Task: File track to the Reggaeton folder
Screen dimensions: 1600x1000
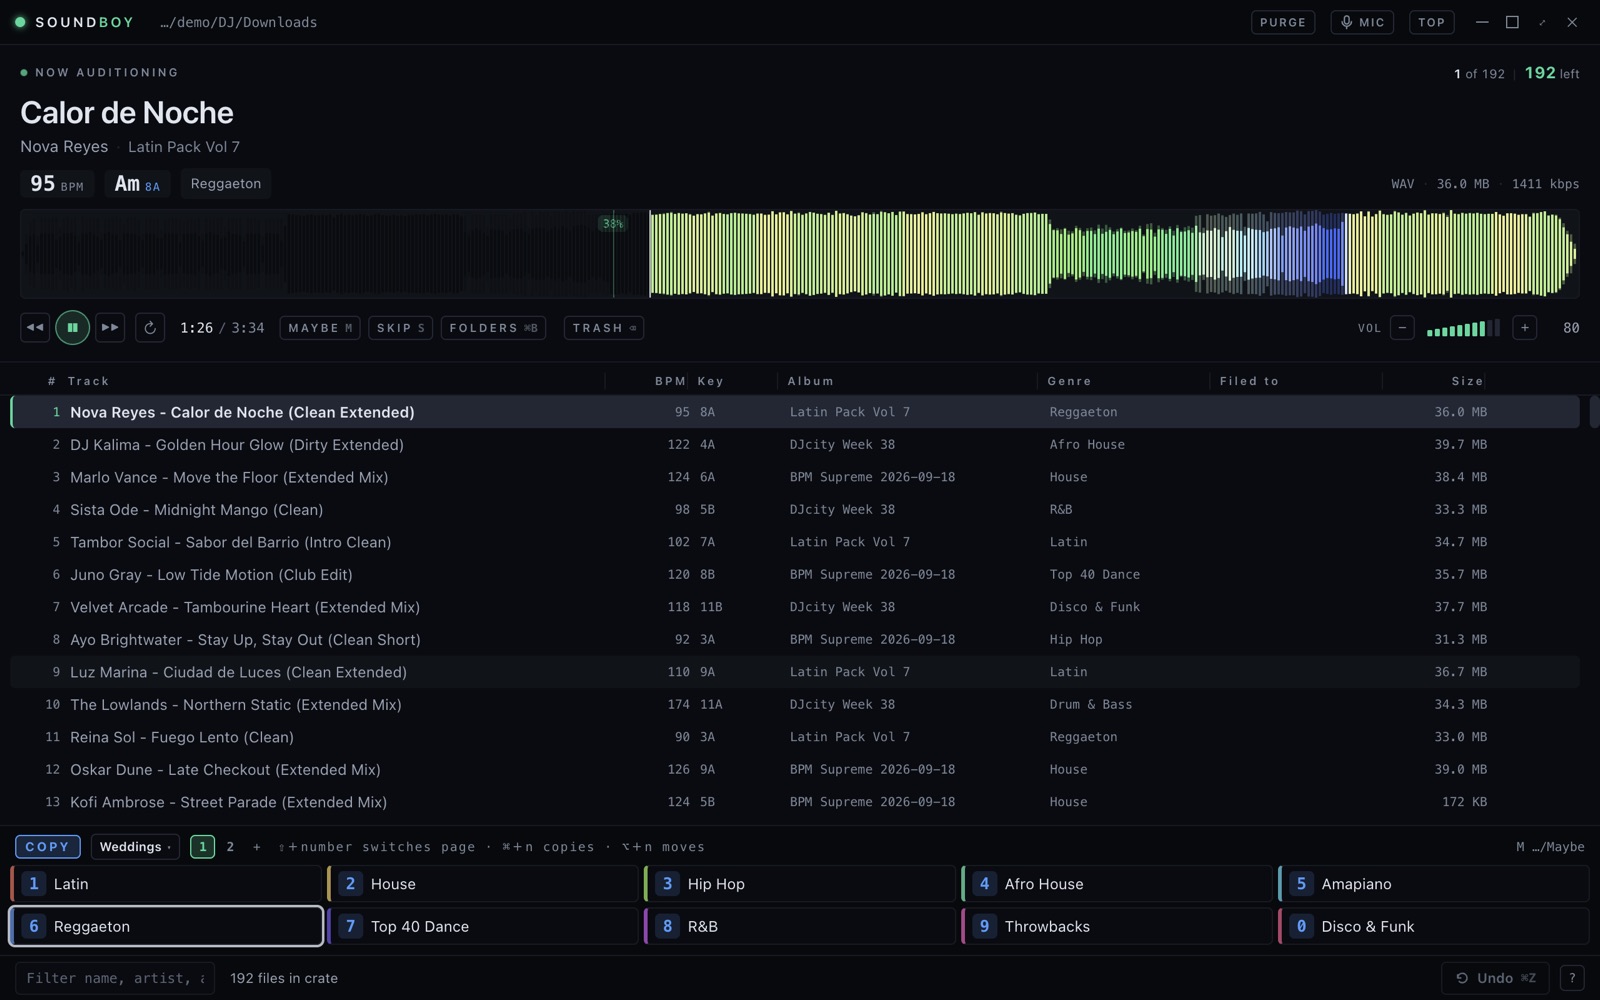Action: coord(166,926)
